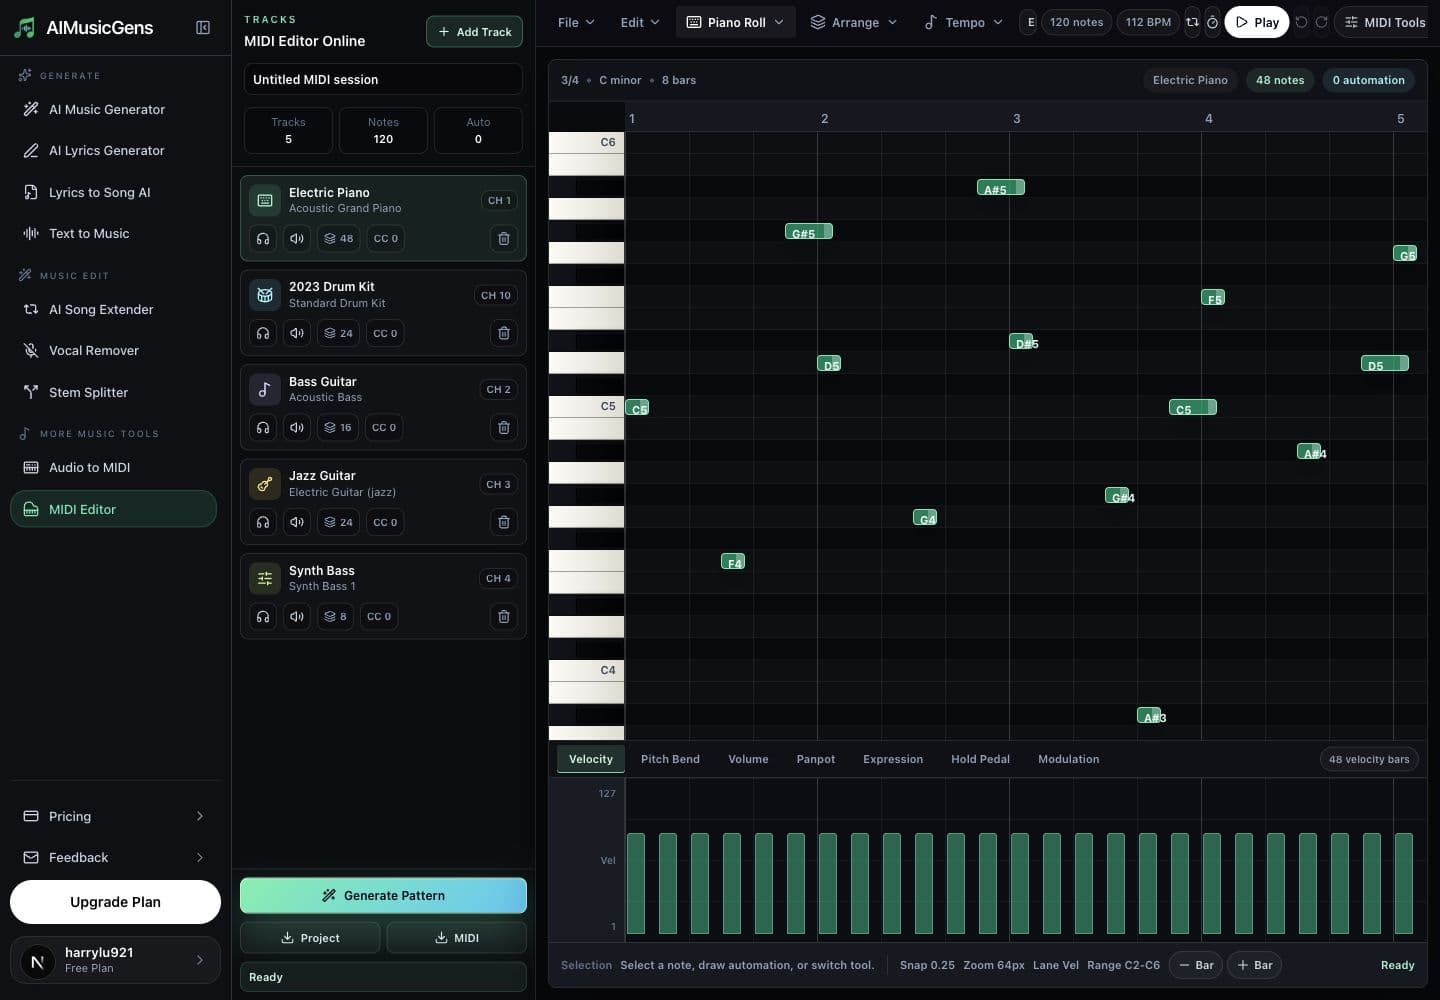Expand the Pricing menu chevron
This screenshot has width=1440, height=1000.
(200, 816)
